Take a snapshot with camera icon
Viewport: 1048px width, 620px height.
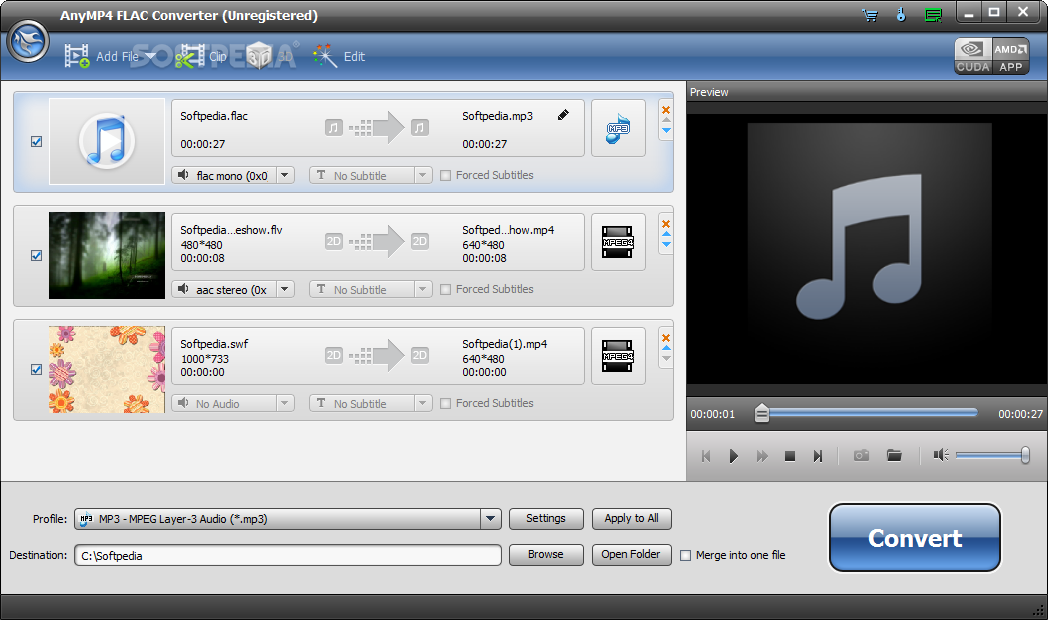[862, 456]
